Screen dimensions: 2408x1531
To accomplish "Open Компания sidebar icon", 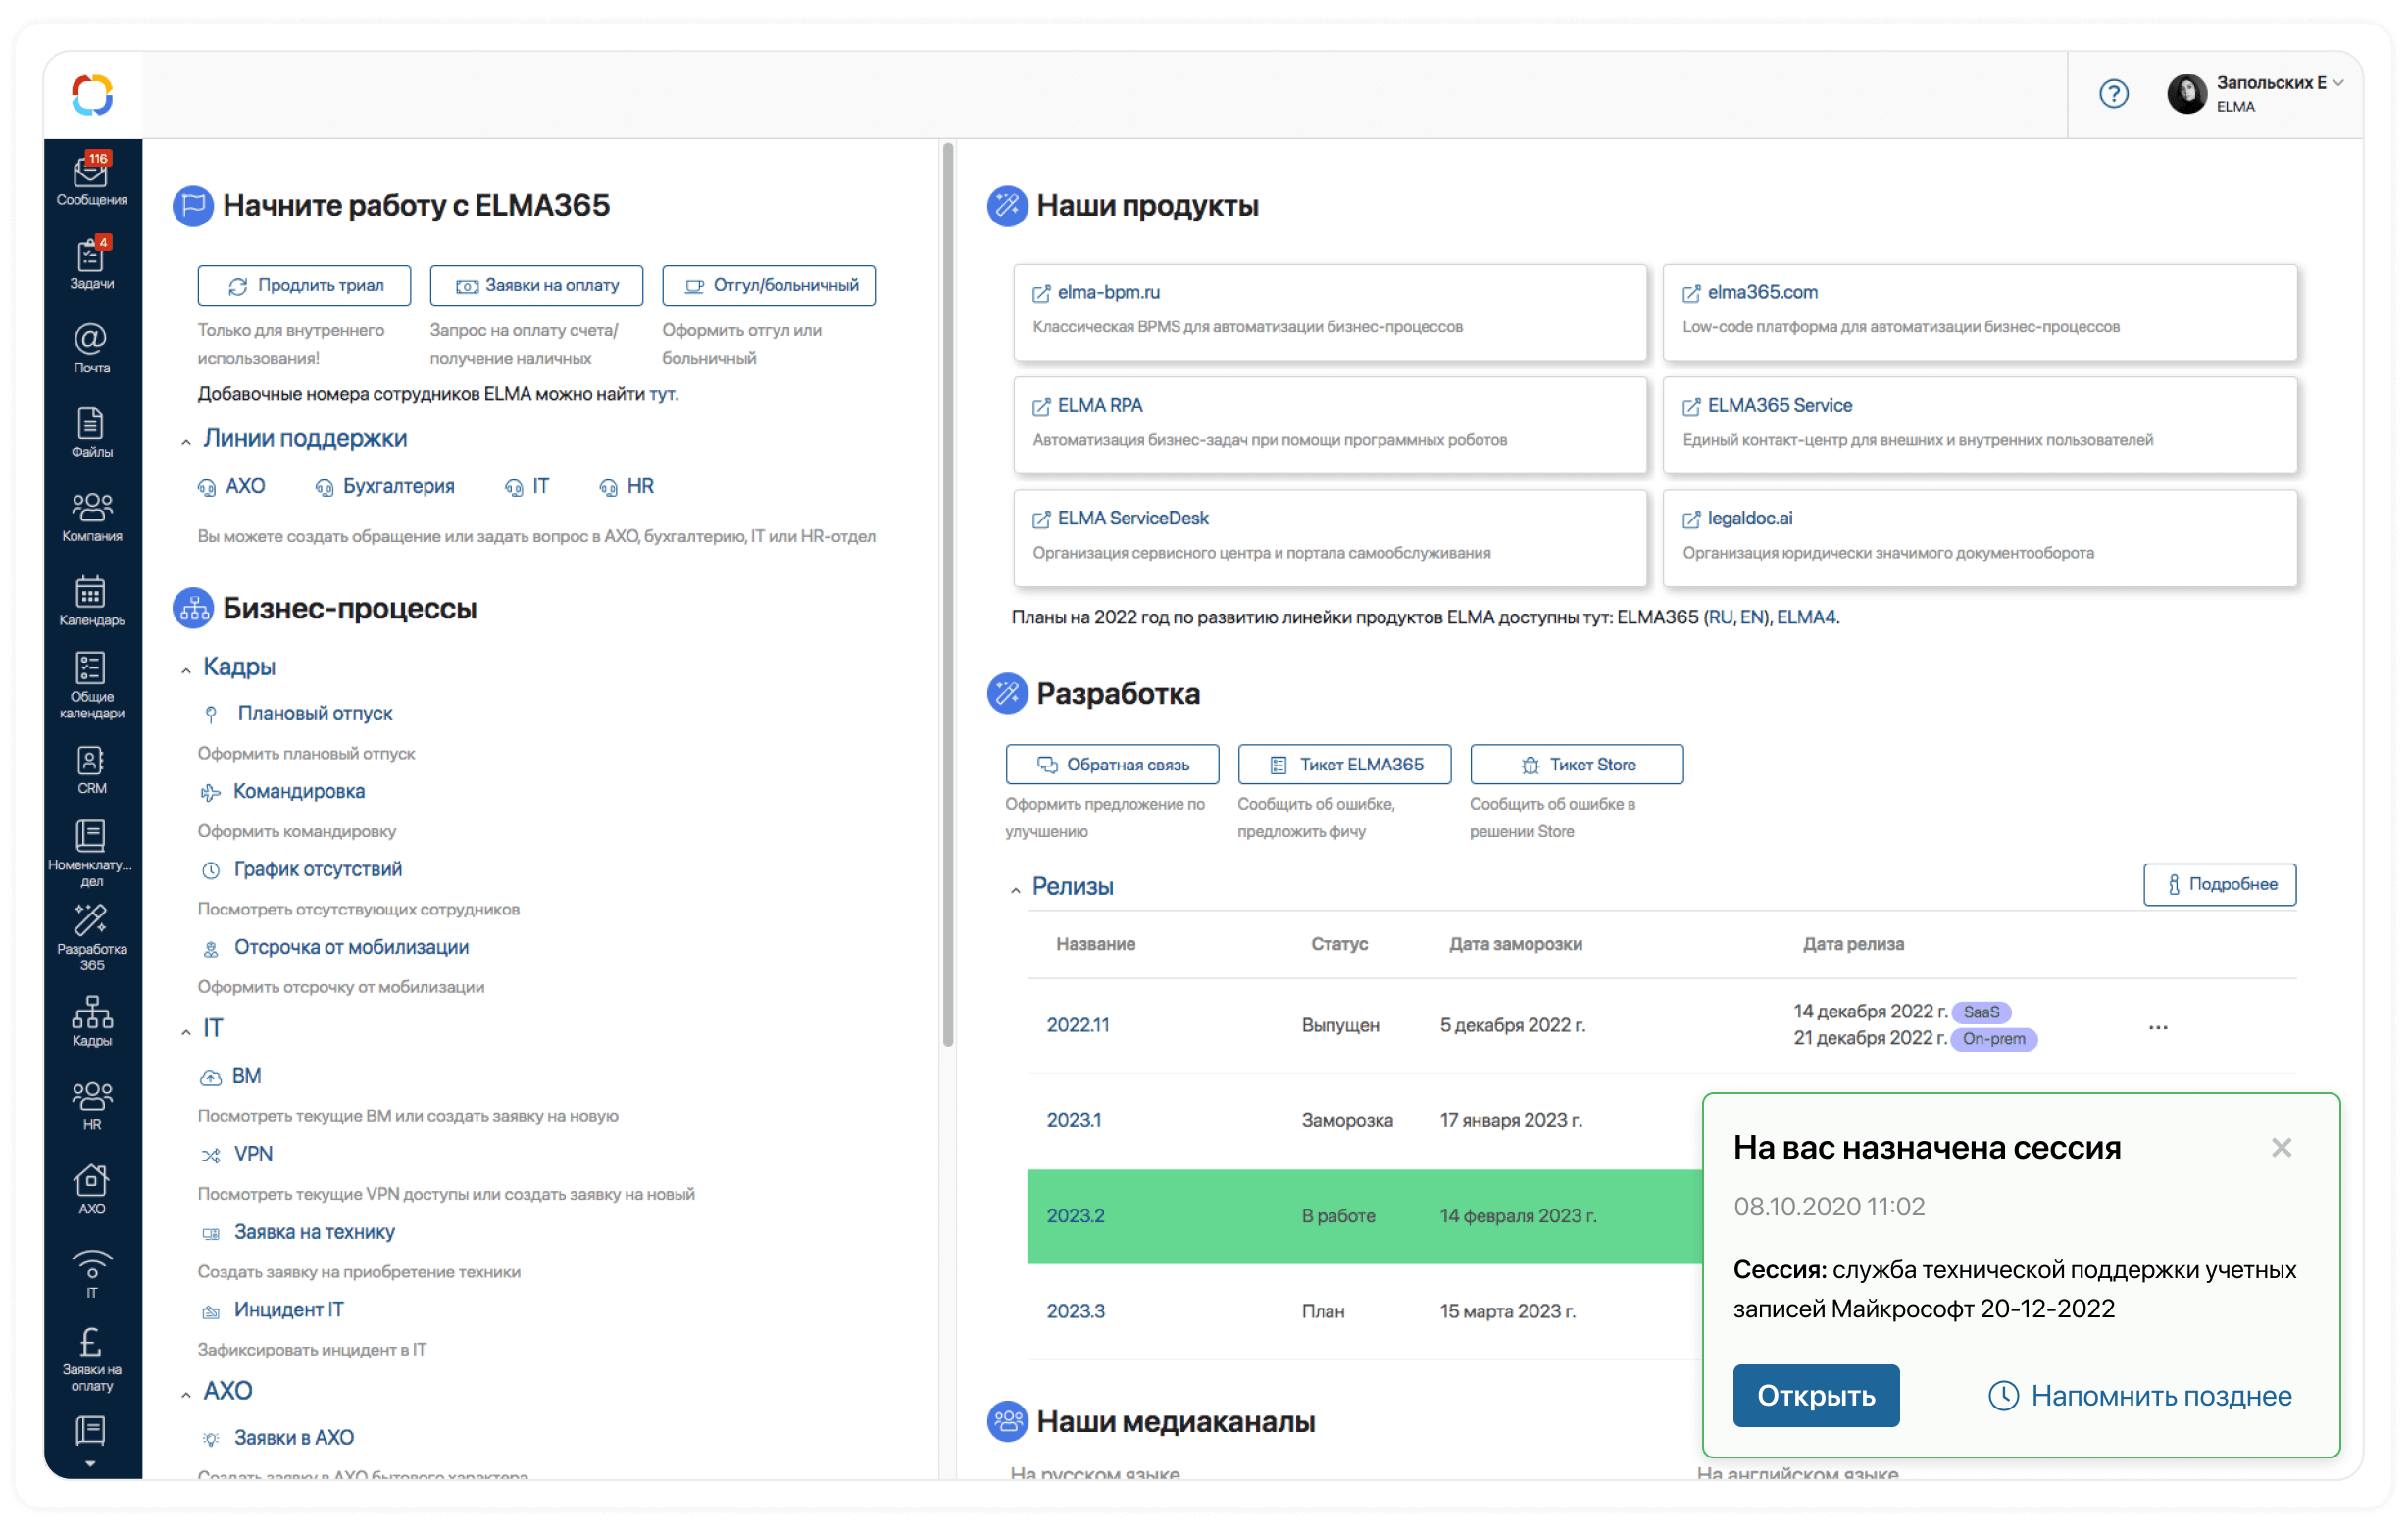I will pos(92,516).
